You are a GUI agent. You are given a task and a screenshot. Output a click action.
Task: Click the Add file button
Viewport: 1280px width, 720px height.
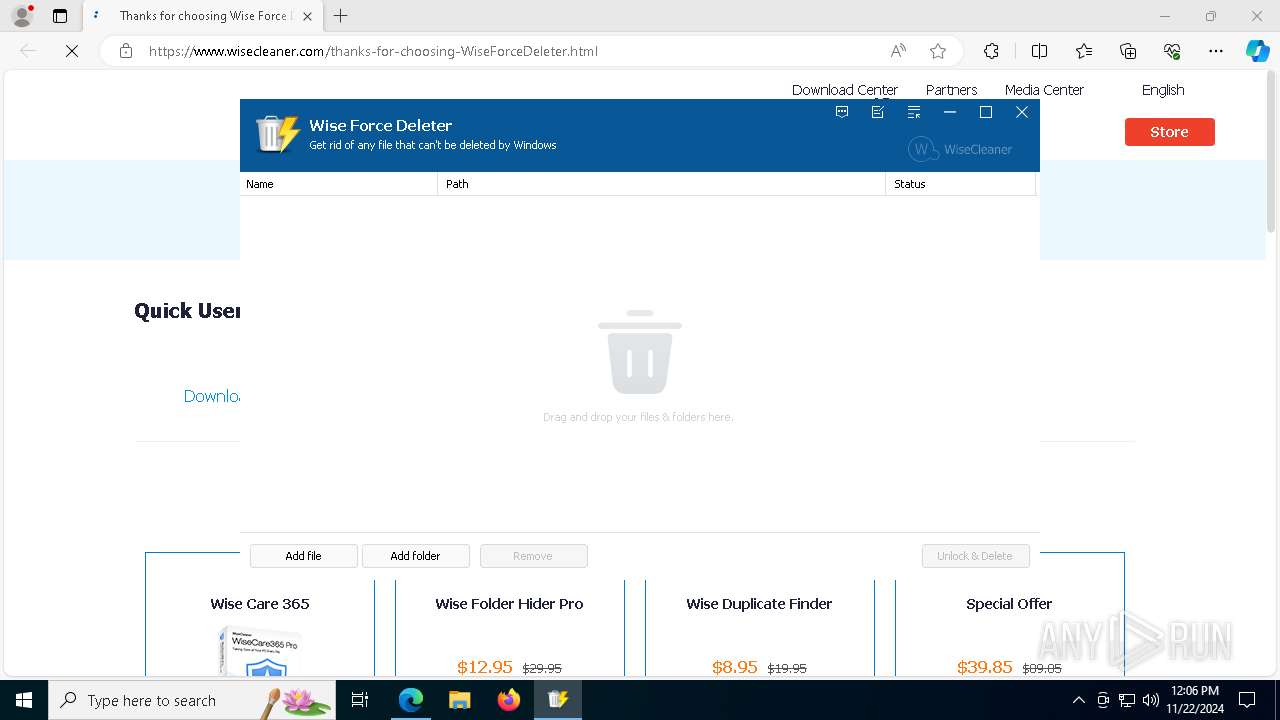click(303, 556)
